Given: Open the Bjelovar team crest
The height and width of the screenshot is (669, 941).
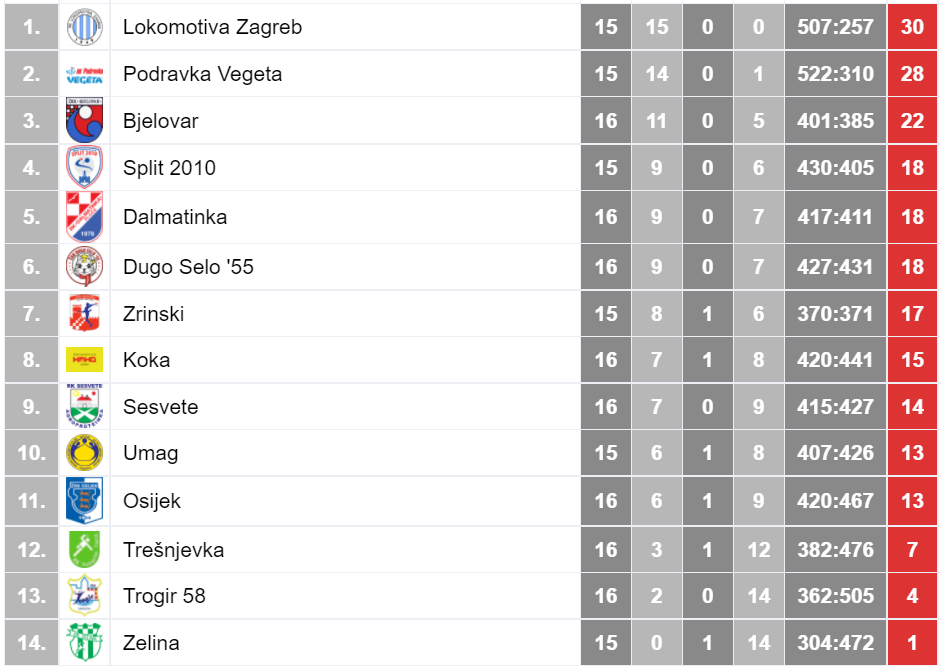Looking at the screenshot, I should (84, 121).
